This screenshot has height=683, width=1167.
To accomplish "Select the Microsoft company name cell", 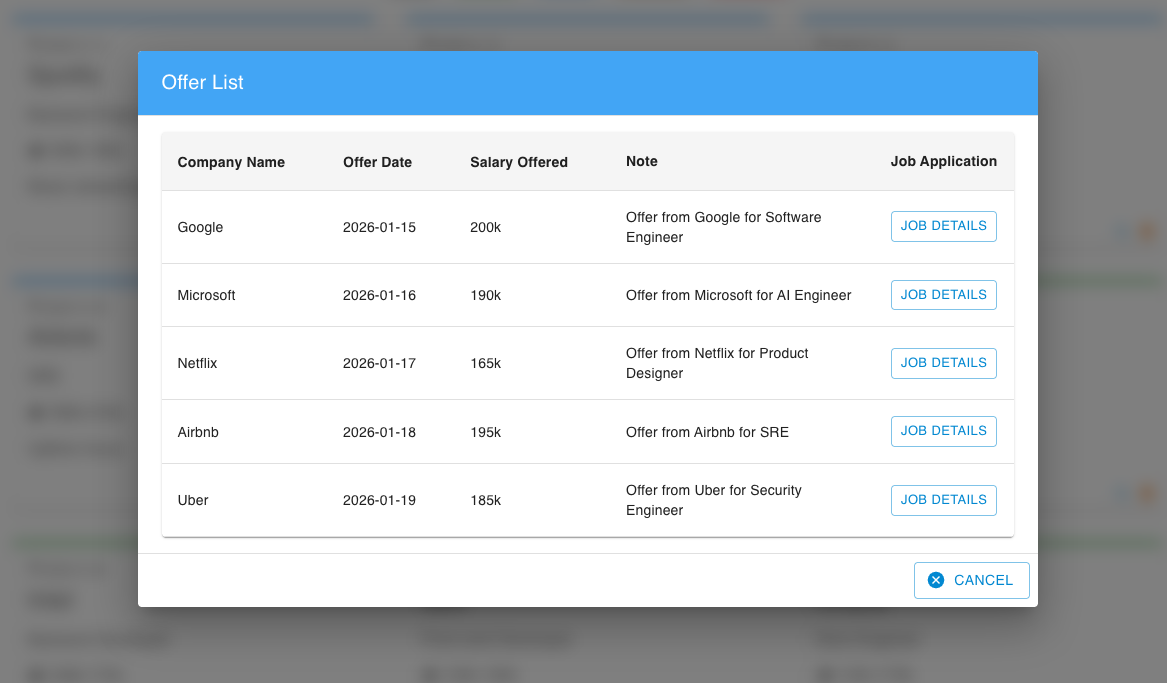I will [206, 295].
